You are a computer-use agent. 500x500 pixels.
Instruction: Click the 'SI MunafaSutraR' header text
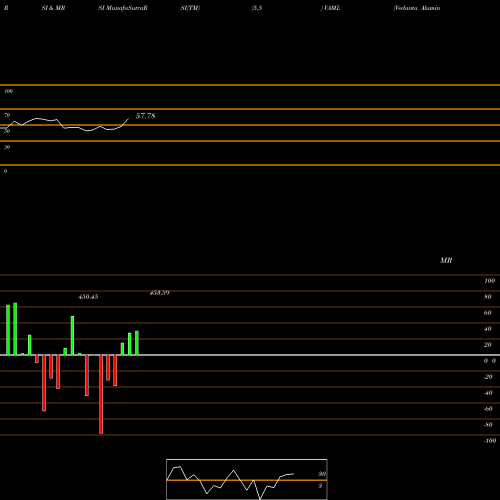pos(123,8)
